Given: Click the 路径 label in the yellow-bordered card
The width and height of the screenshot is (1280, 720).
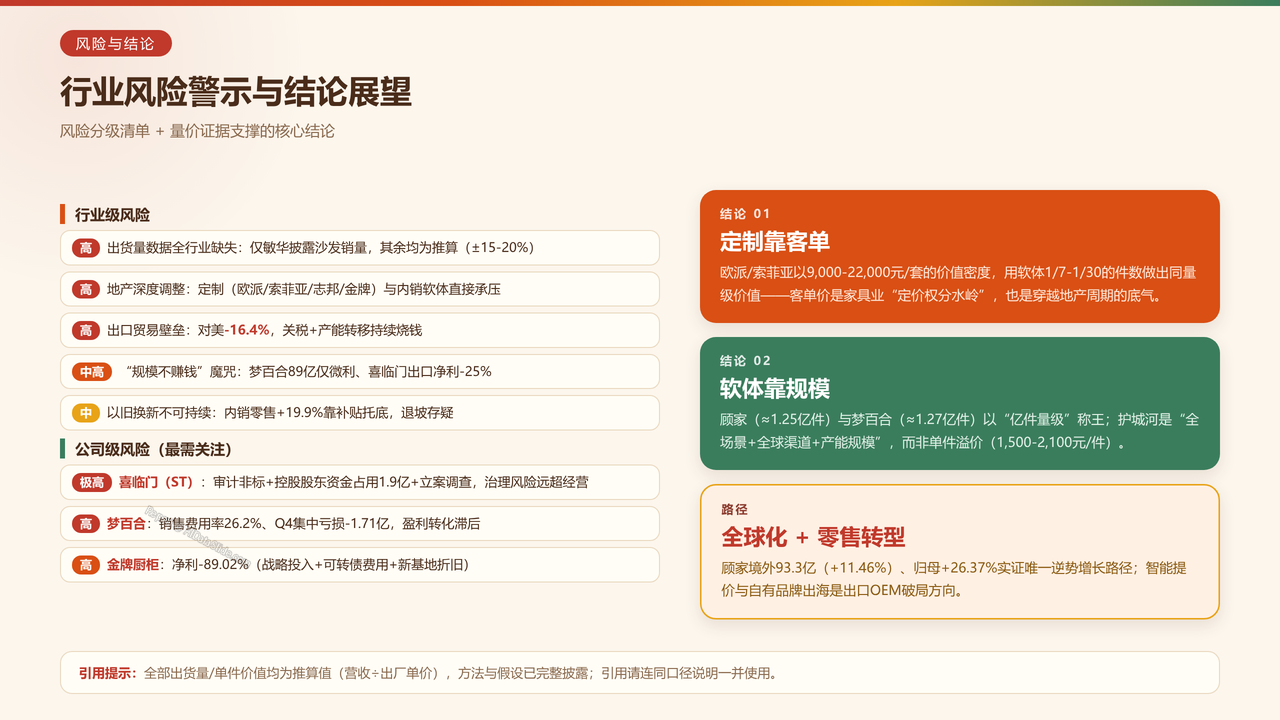Looking at the screenshot, I should point(735,509).
